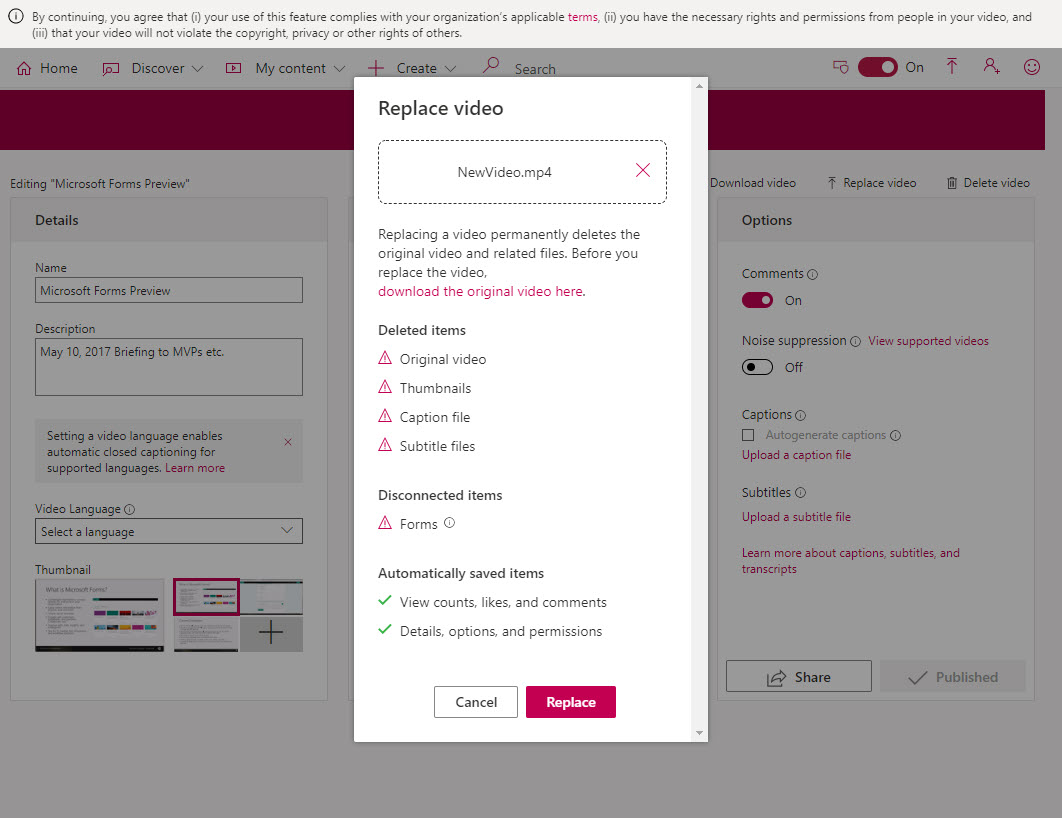The height and width of the screenshot is (818, 1062).
Task: Click Delete video in the toolbar
Action: click(987, 183)
